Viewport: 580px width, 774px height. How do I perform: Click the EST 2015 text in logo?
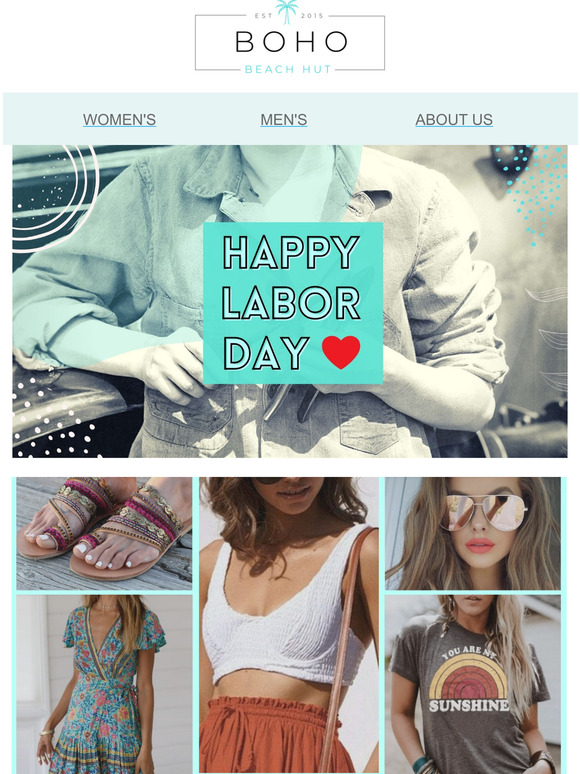[x=289, y=16]
